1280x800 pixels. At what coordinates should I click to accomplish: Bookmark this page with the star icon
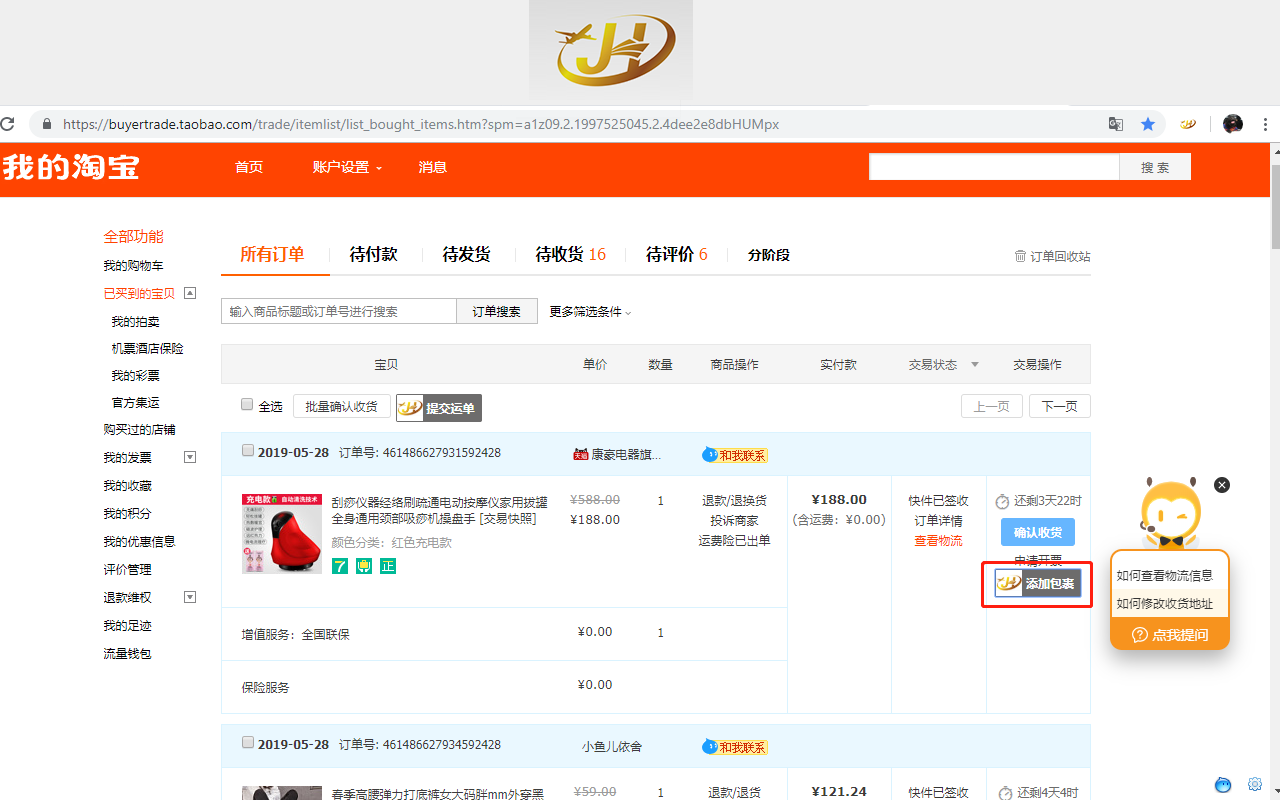1148,124
